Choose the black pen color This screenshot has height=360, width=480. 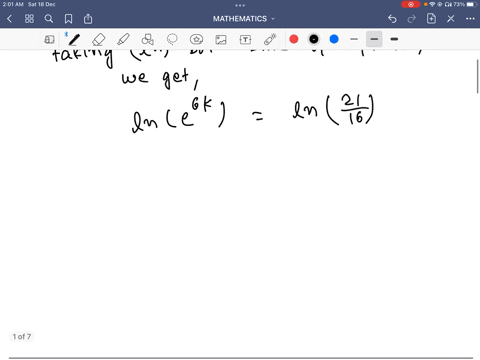(x=314, y=39)
